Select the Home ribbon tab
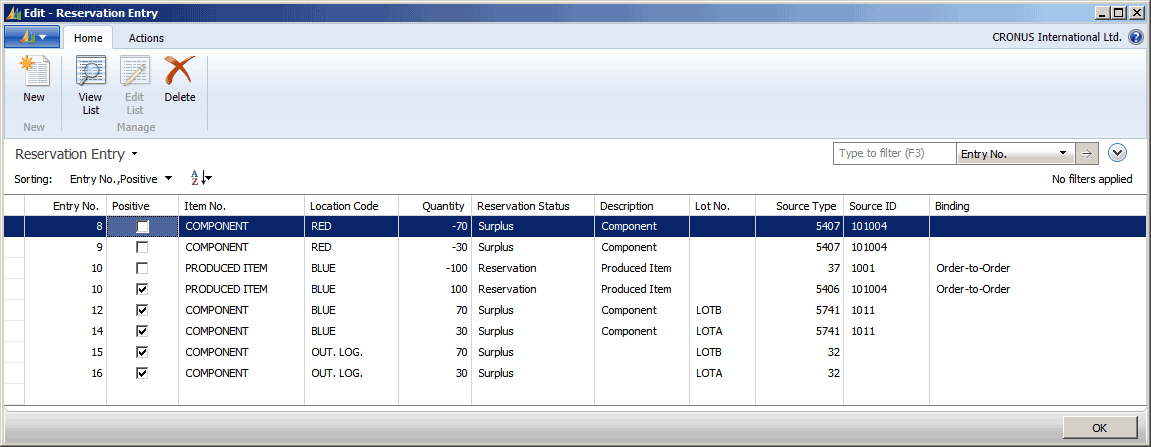The height and width of the screenshot is (447, 1151). (x=88, y=38)
